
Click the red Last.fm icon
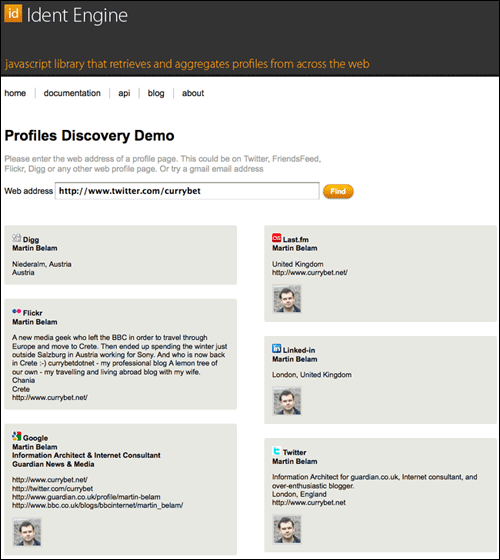[x=276, y=238]
